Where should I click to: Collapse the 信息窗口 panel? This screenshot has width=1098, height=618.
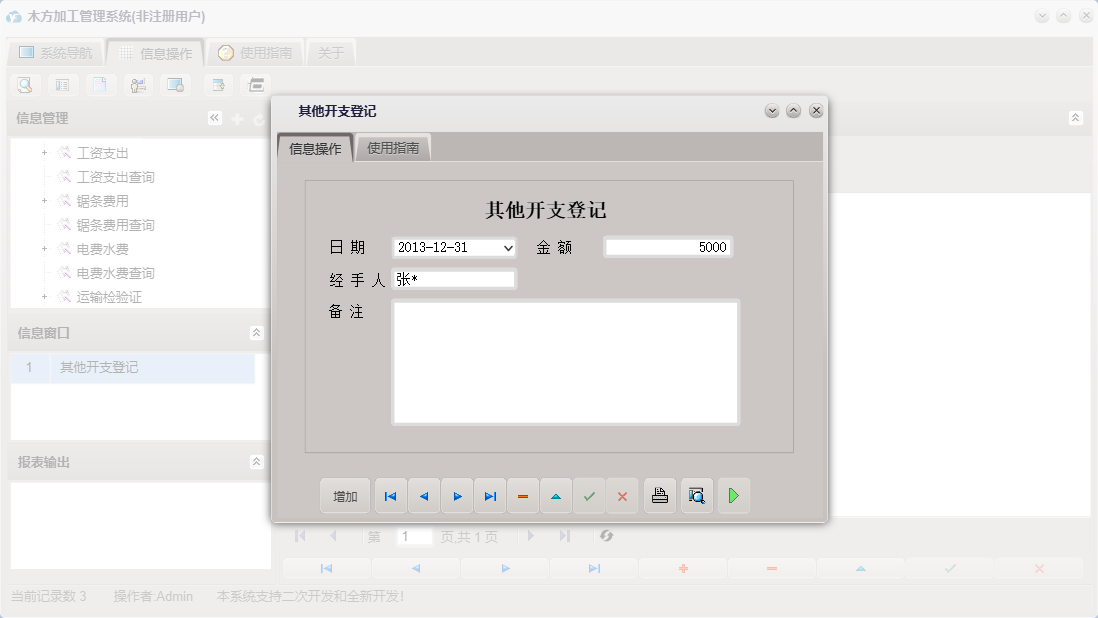click(256, 330)
